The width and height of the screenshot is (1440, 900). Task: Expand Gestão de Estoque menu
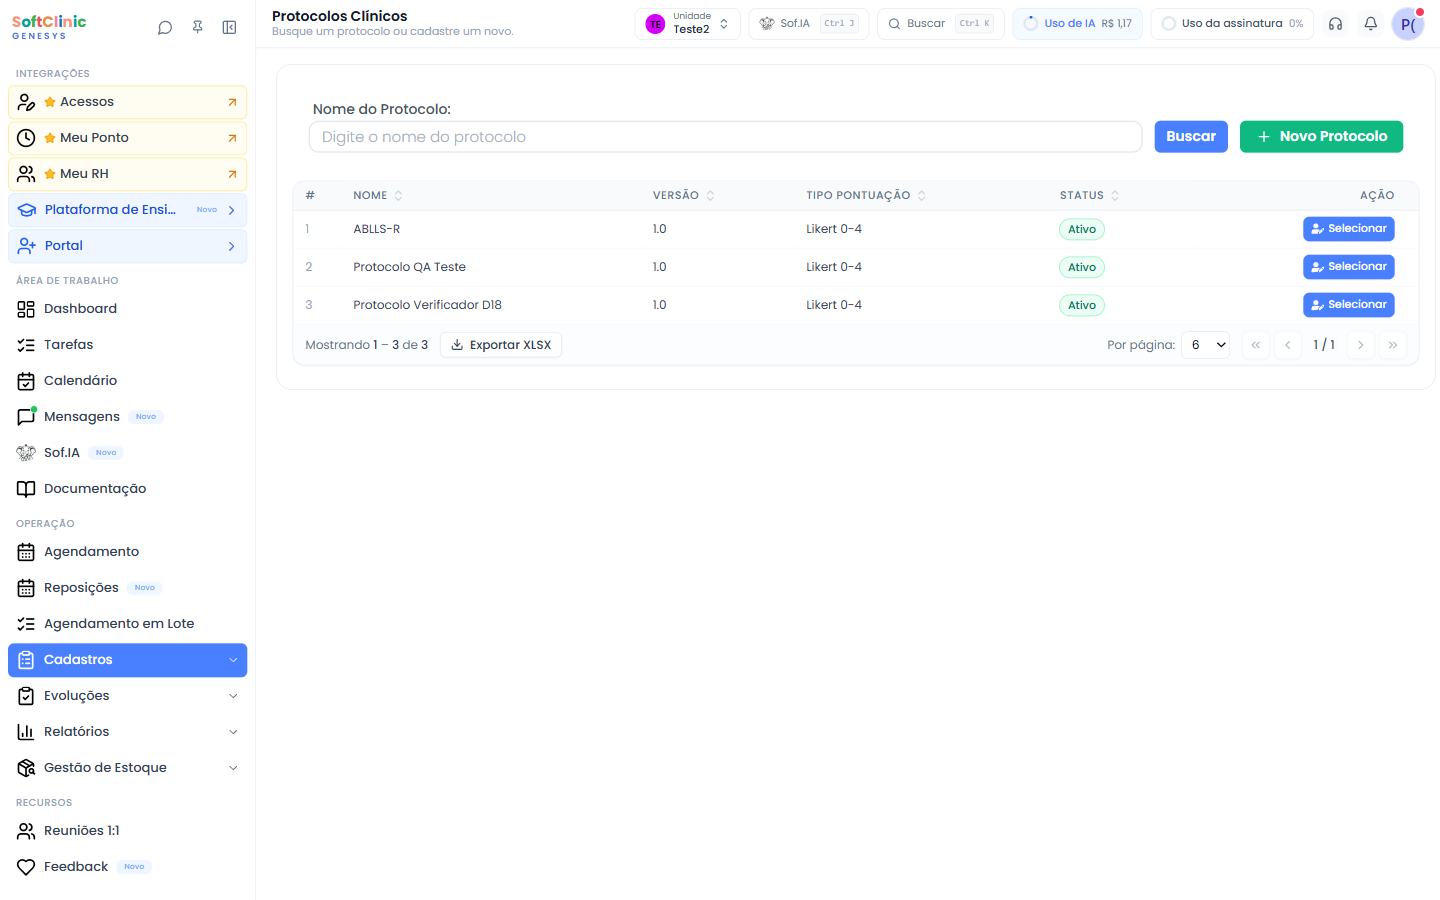[128, 768]
